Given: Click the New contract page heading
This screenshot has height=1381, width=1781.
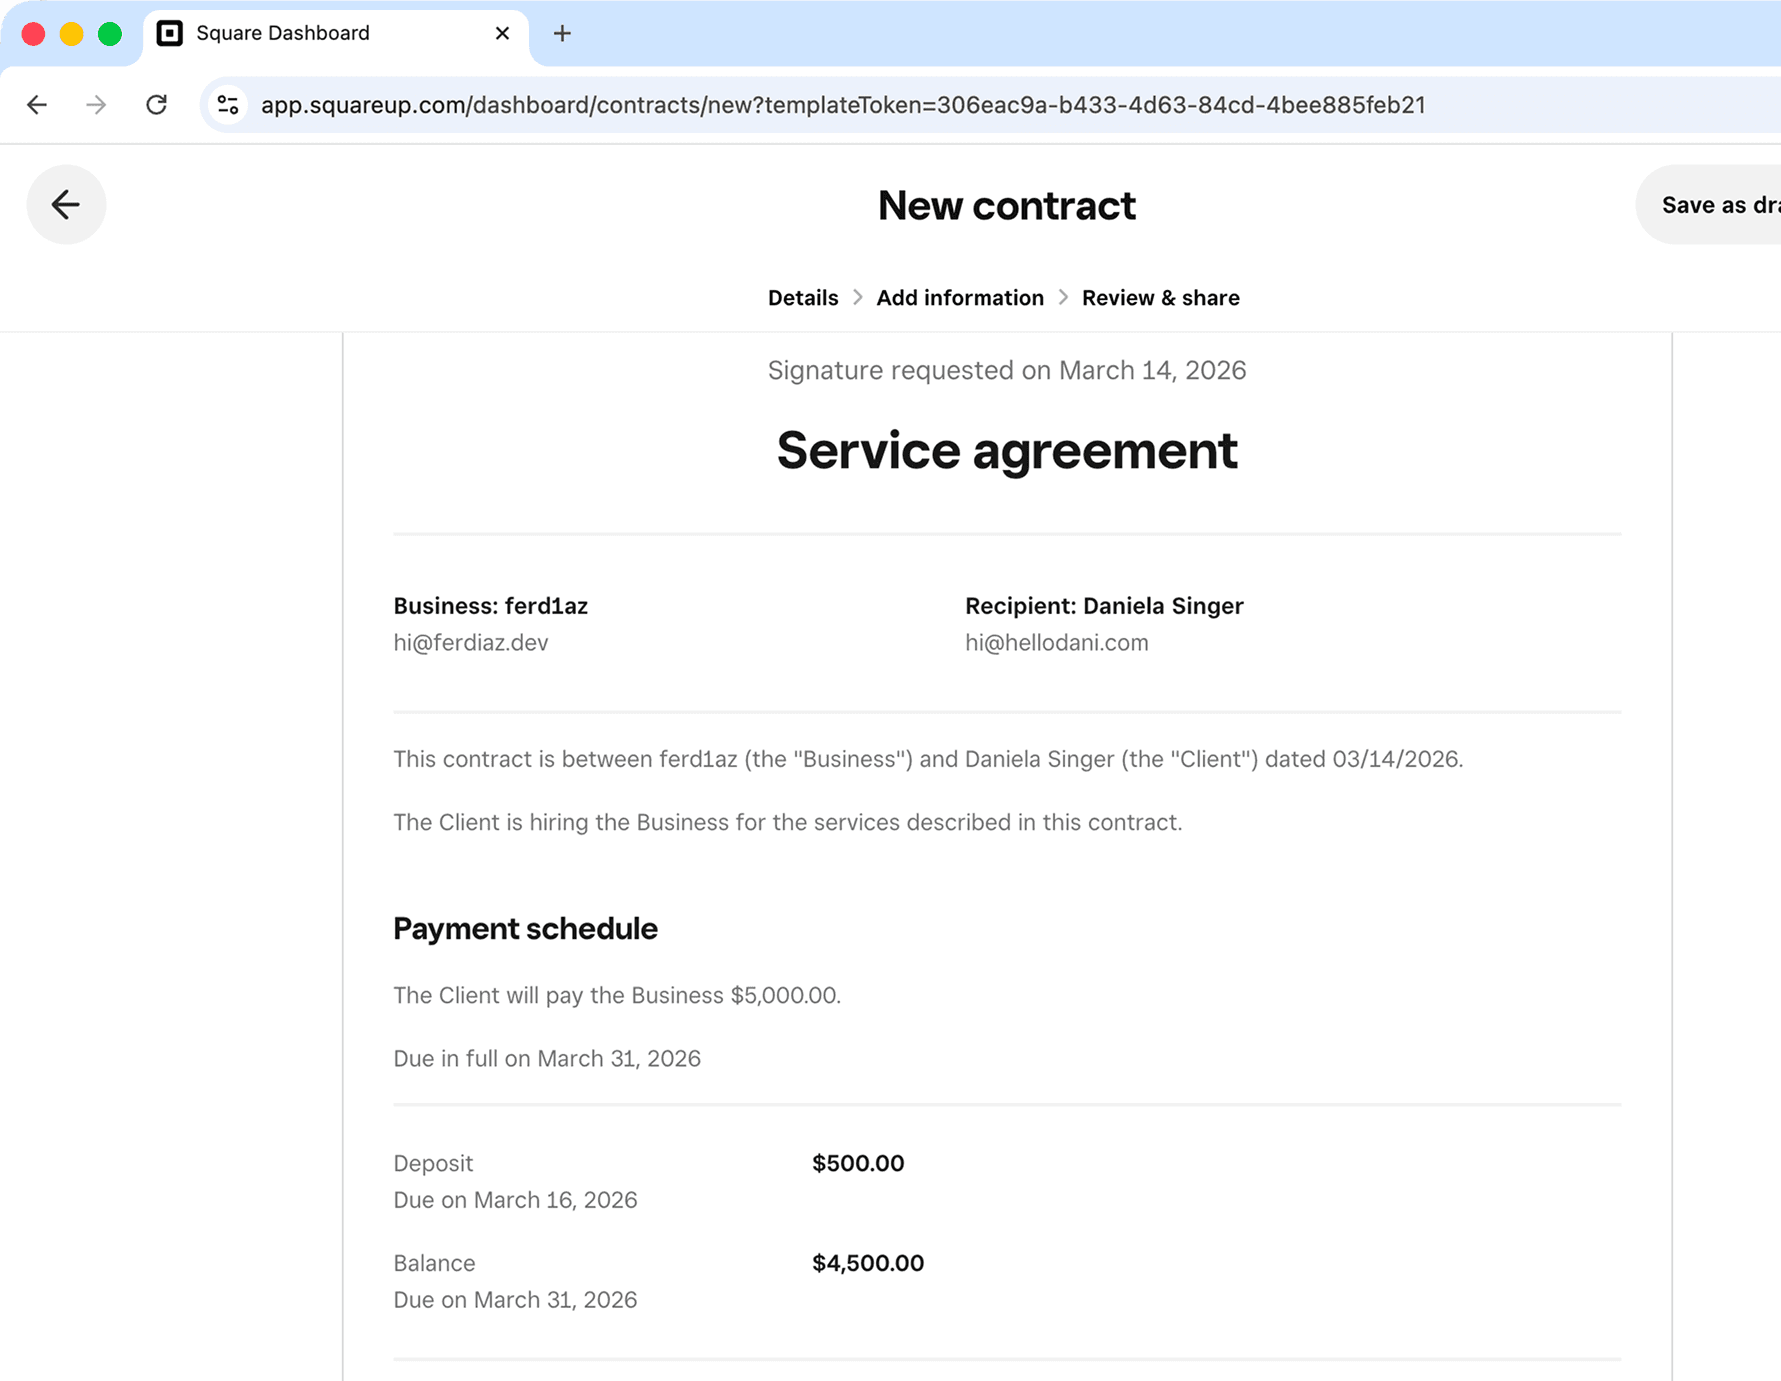Looking at the screenshot, I should [1006, 206].
